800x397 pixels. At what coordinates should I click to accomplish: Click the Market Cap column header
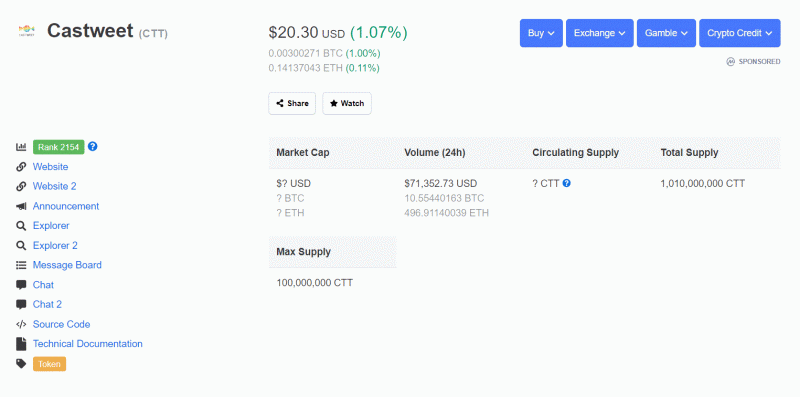click(x=303, y=153)
